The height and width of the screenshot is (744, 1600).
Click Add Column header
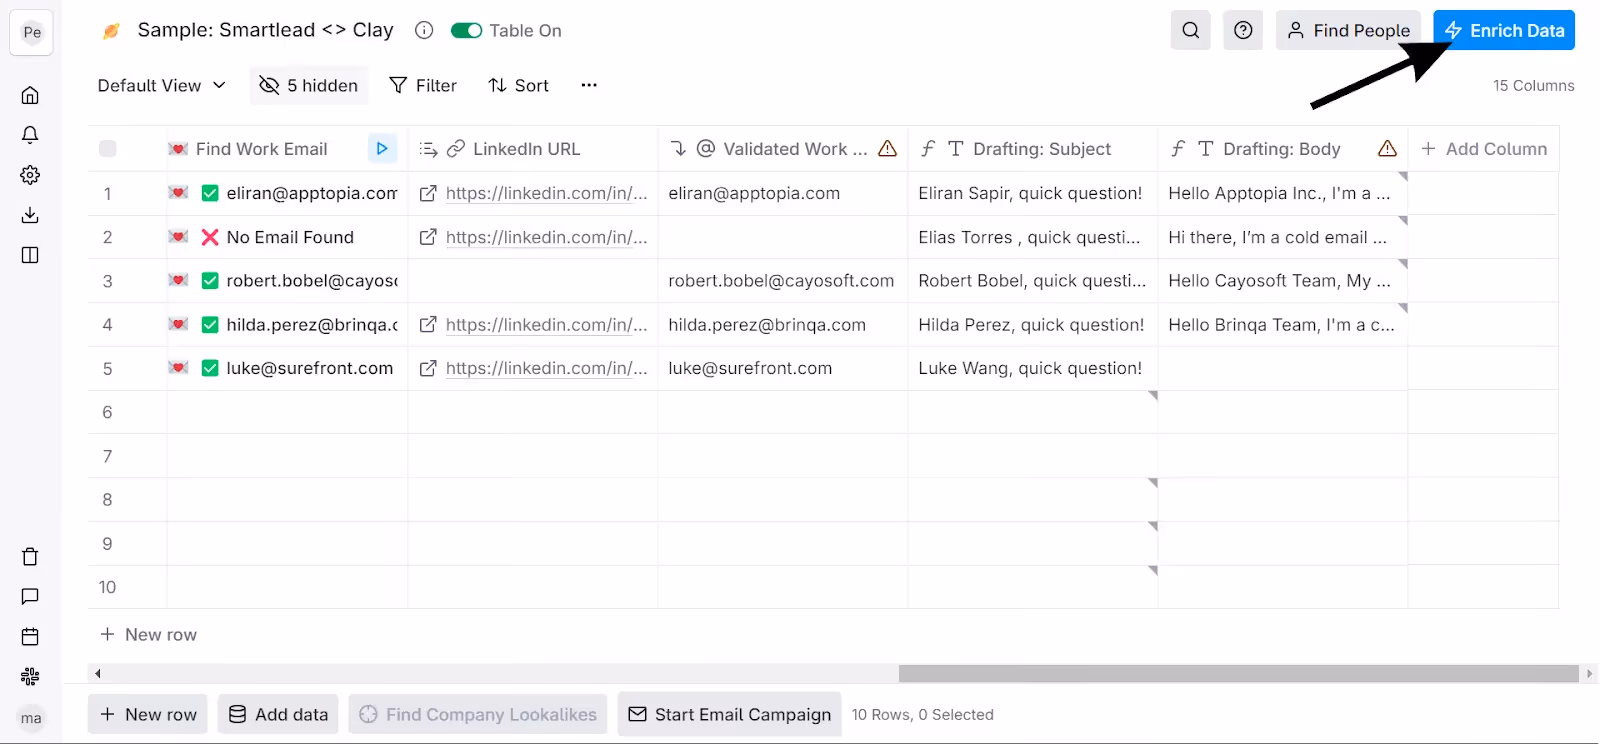click(1484, 149)
